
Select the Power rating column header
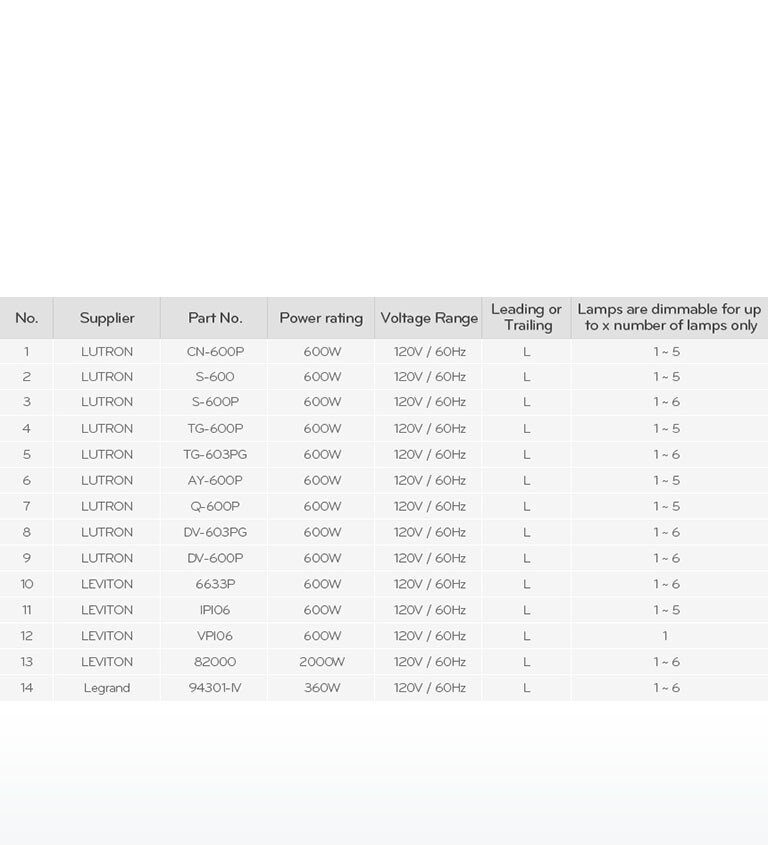pyautogui.click(x=321, y=318)
